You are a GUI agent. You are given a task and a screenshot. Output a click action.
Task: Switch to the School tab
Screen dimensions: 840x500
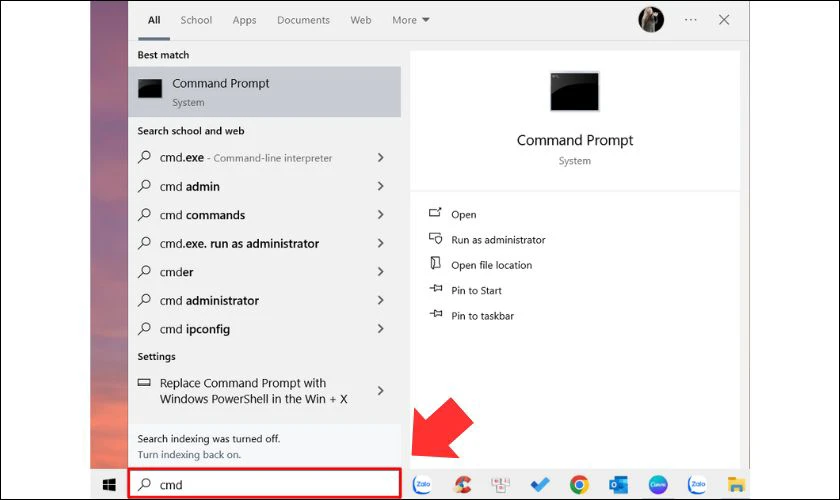(x=196, y=20)
